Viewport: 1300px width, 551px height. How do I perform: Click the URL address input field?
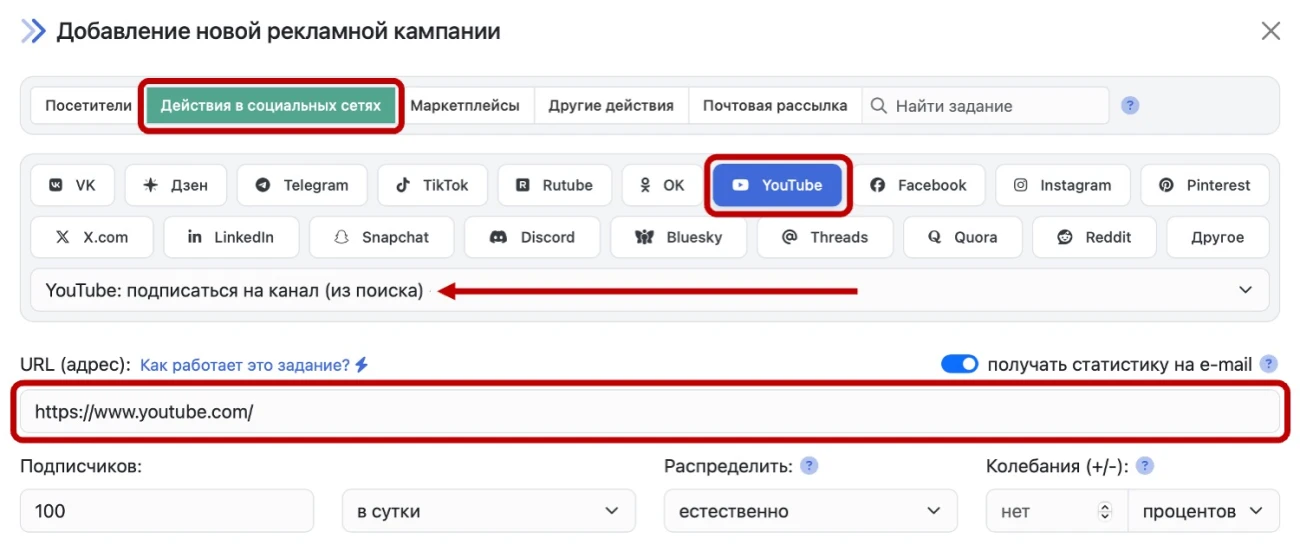pyautogui.click(x=650, y=411)
